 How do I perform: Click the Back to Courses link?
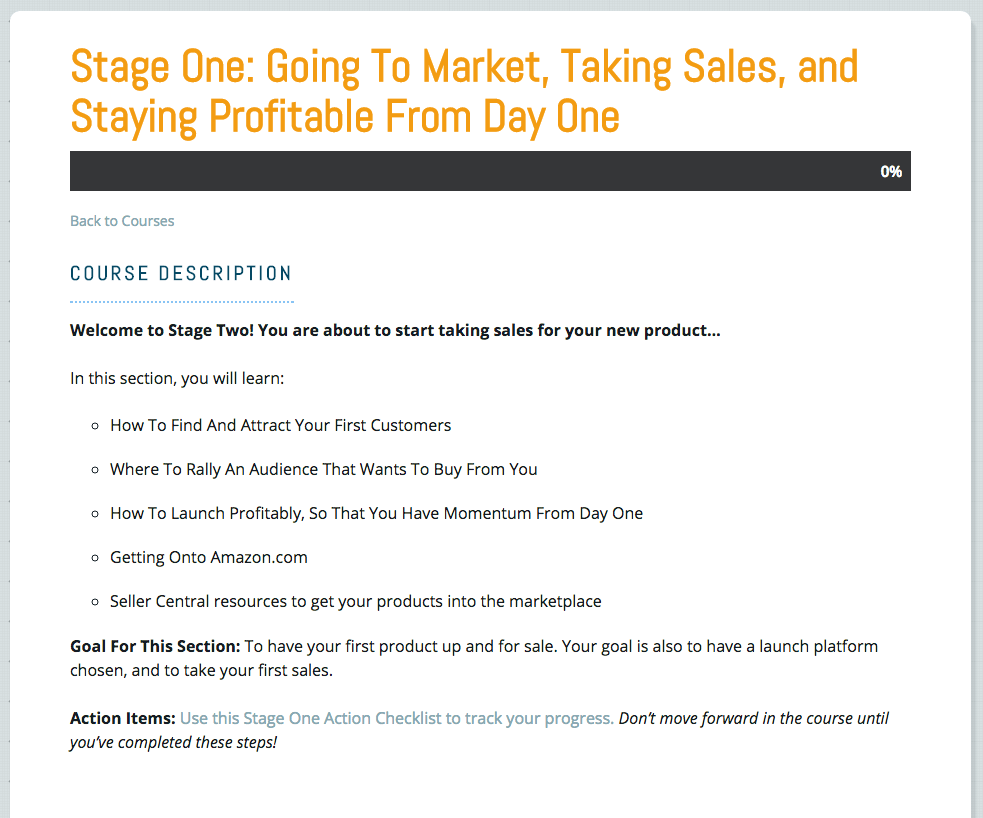(122, 221)
